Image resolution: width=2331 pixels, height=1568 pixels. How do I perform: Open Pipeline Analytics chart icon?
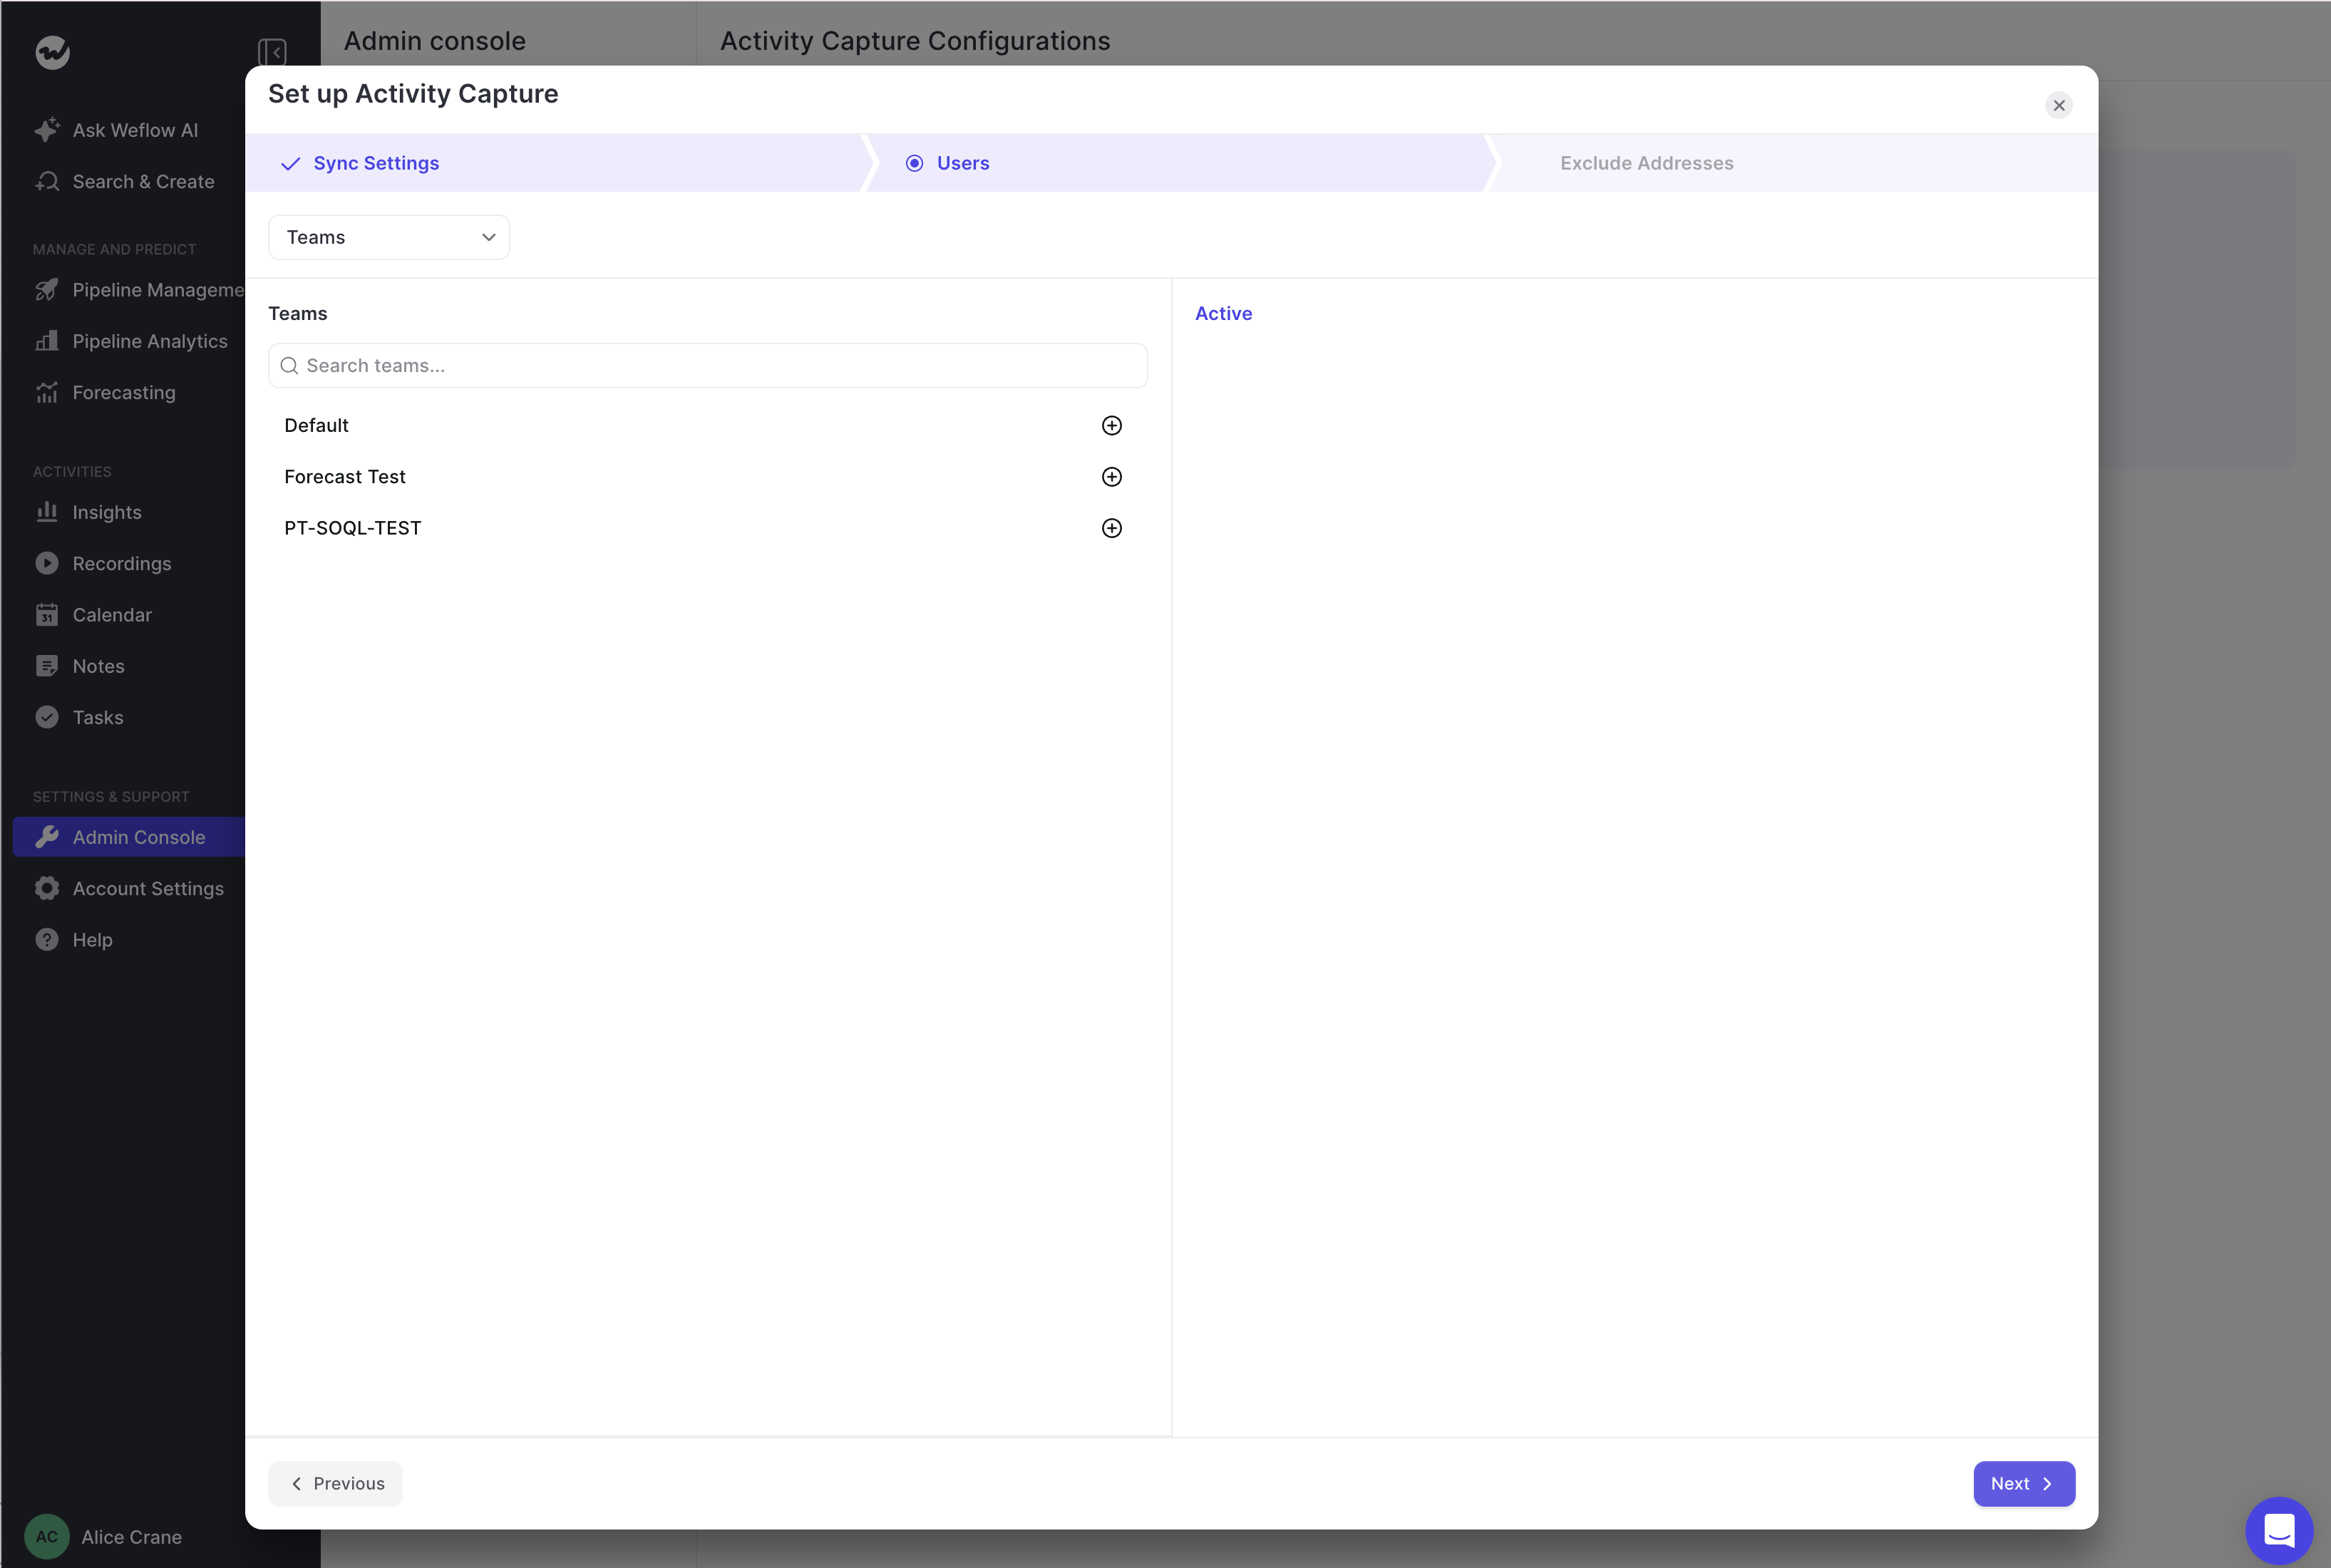coord(46,341)
